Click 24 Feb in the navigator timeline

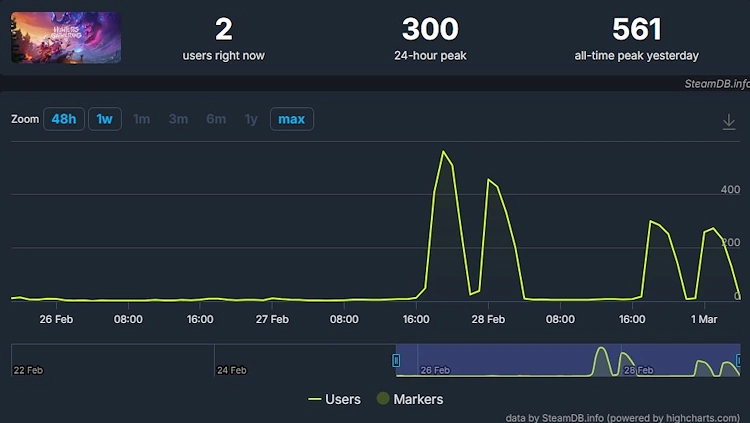pyautogui.click(x=231, y=370)
